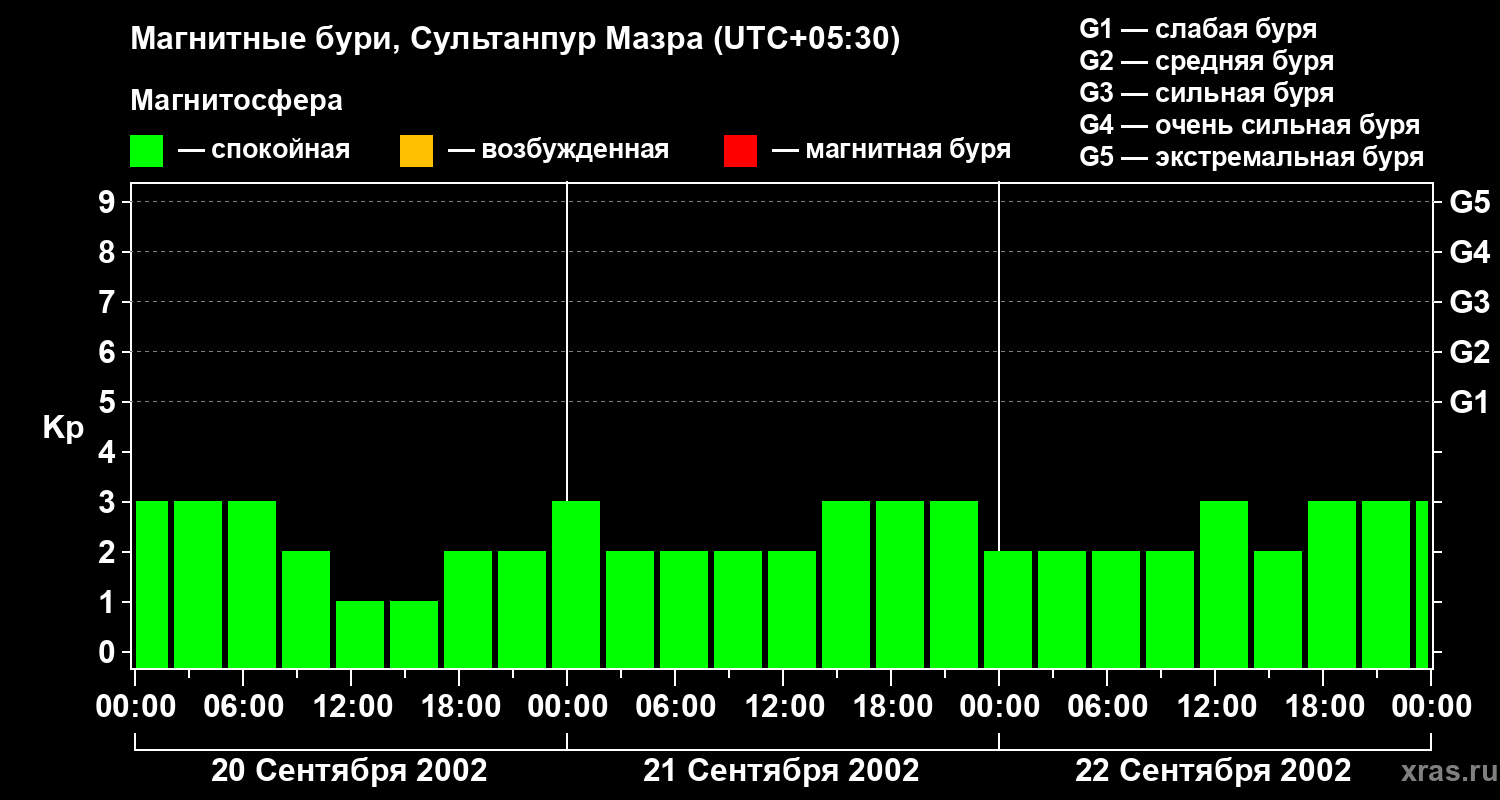Viewport: 1500px width, 800px height.
Task: Click the Kp 3 bar above 18:00 on 22 Сентября
Action: (x=1332, y=584)
